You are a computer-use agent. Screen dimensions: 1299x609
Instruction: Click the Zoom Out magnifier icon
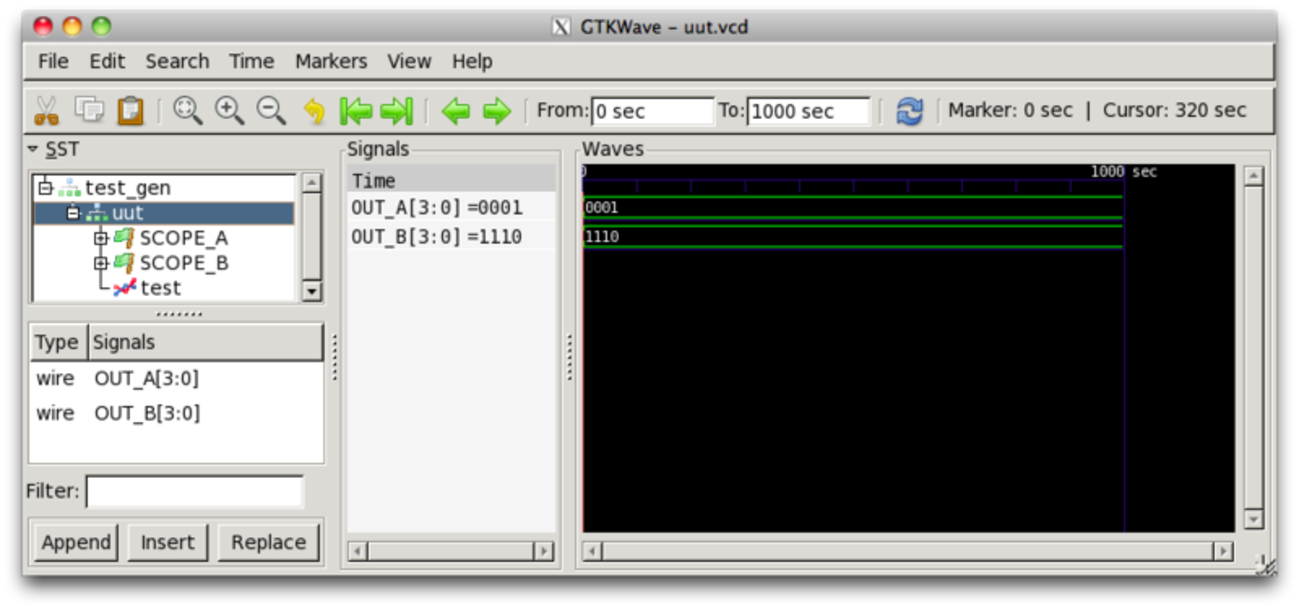tap(271, 110)
